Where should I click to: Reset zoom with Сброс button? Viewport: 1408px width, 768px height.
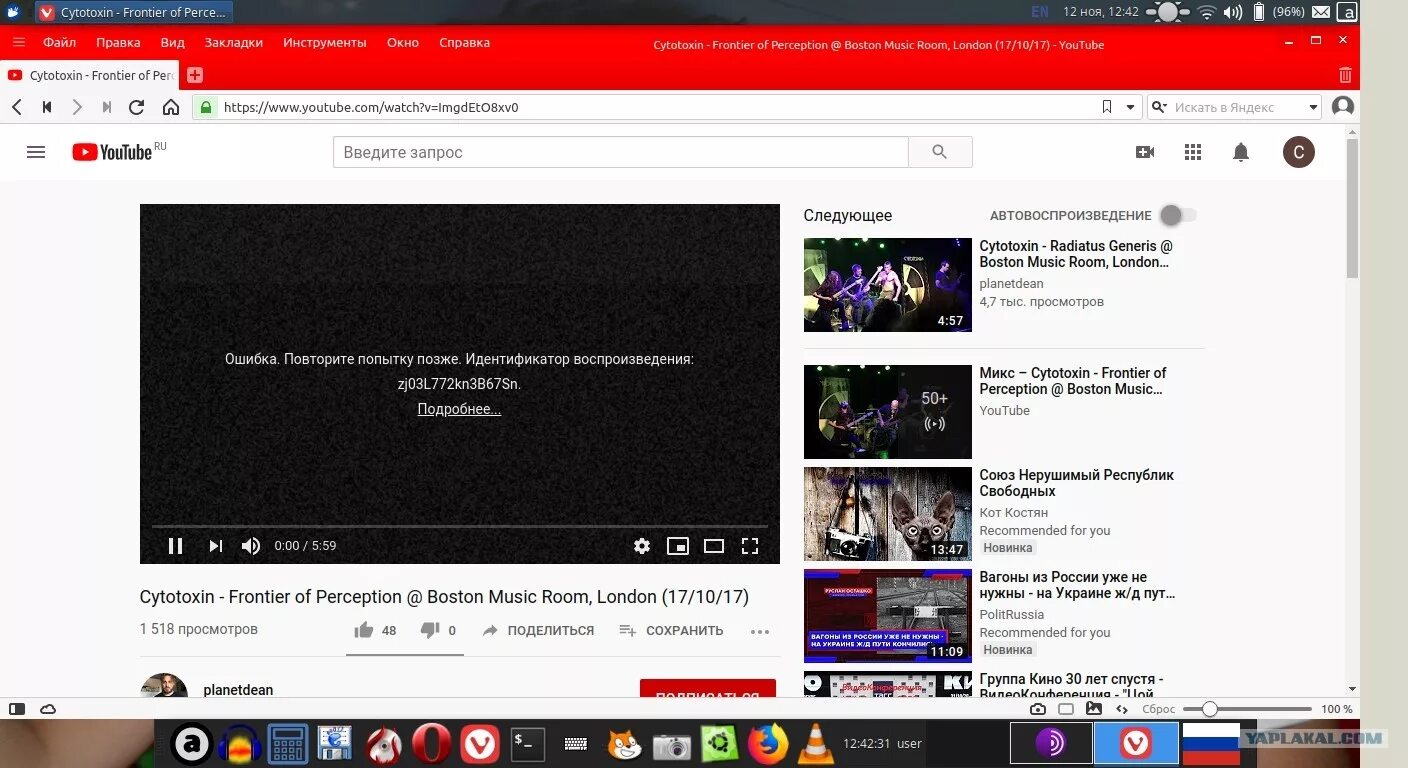pos(1159,709)
